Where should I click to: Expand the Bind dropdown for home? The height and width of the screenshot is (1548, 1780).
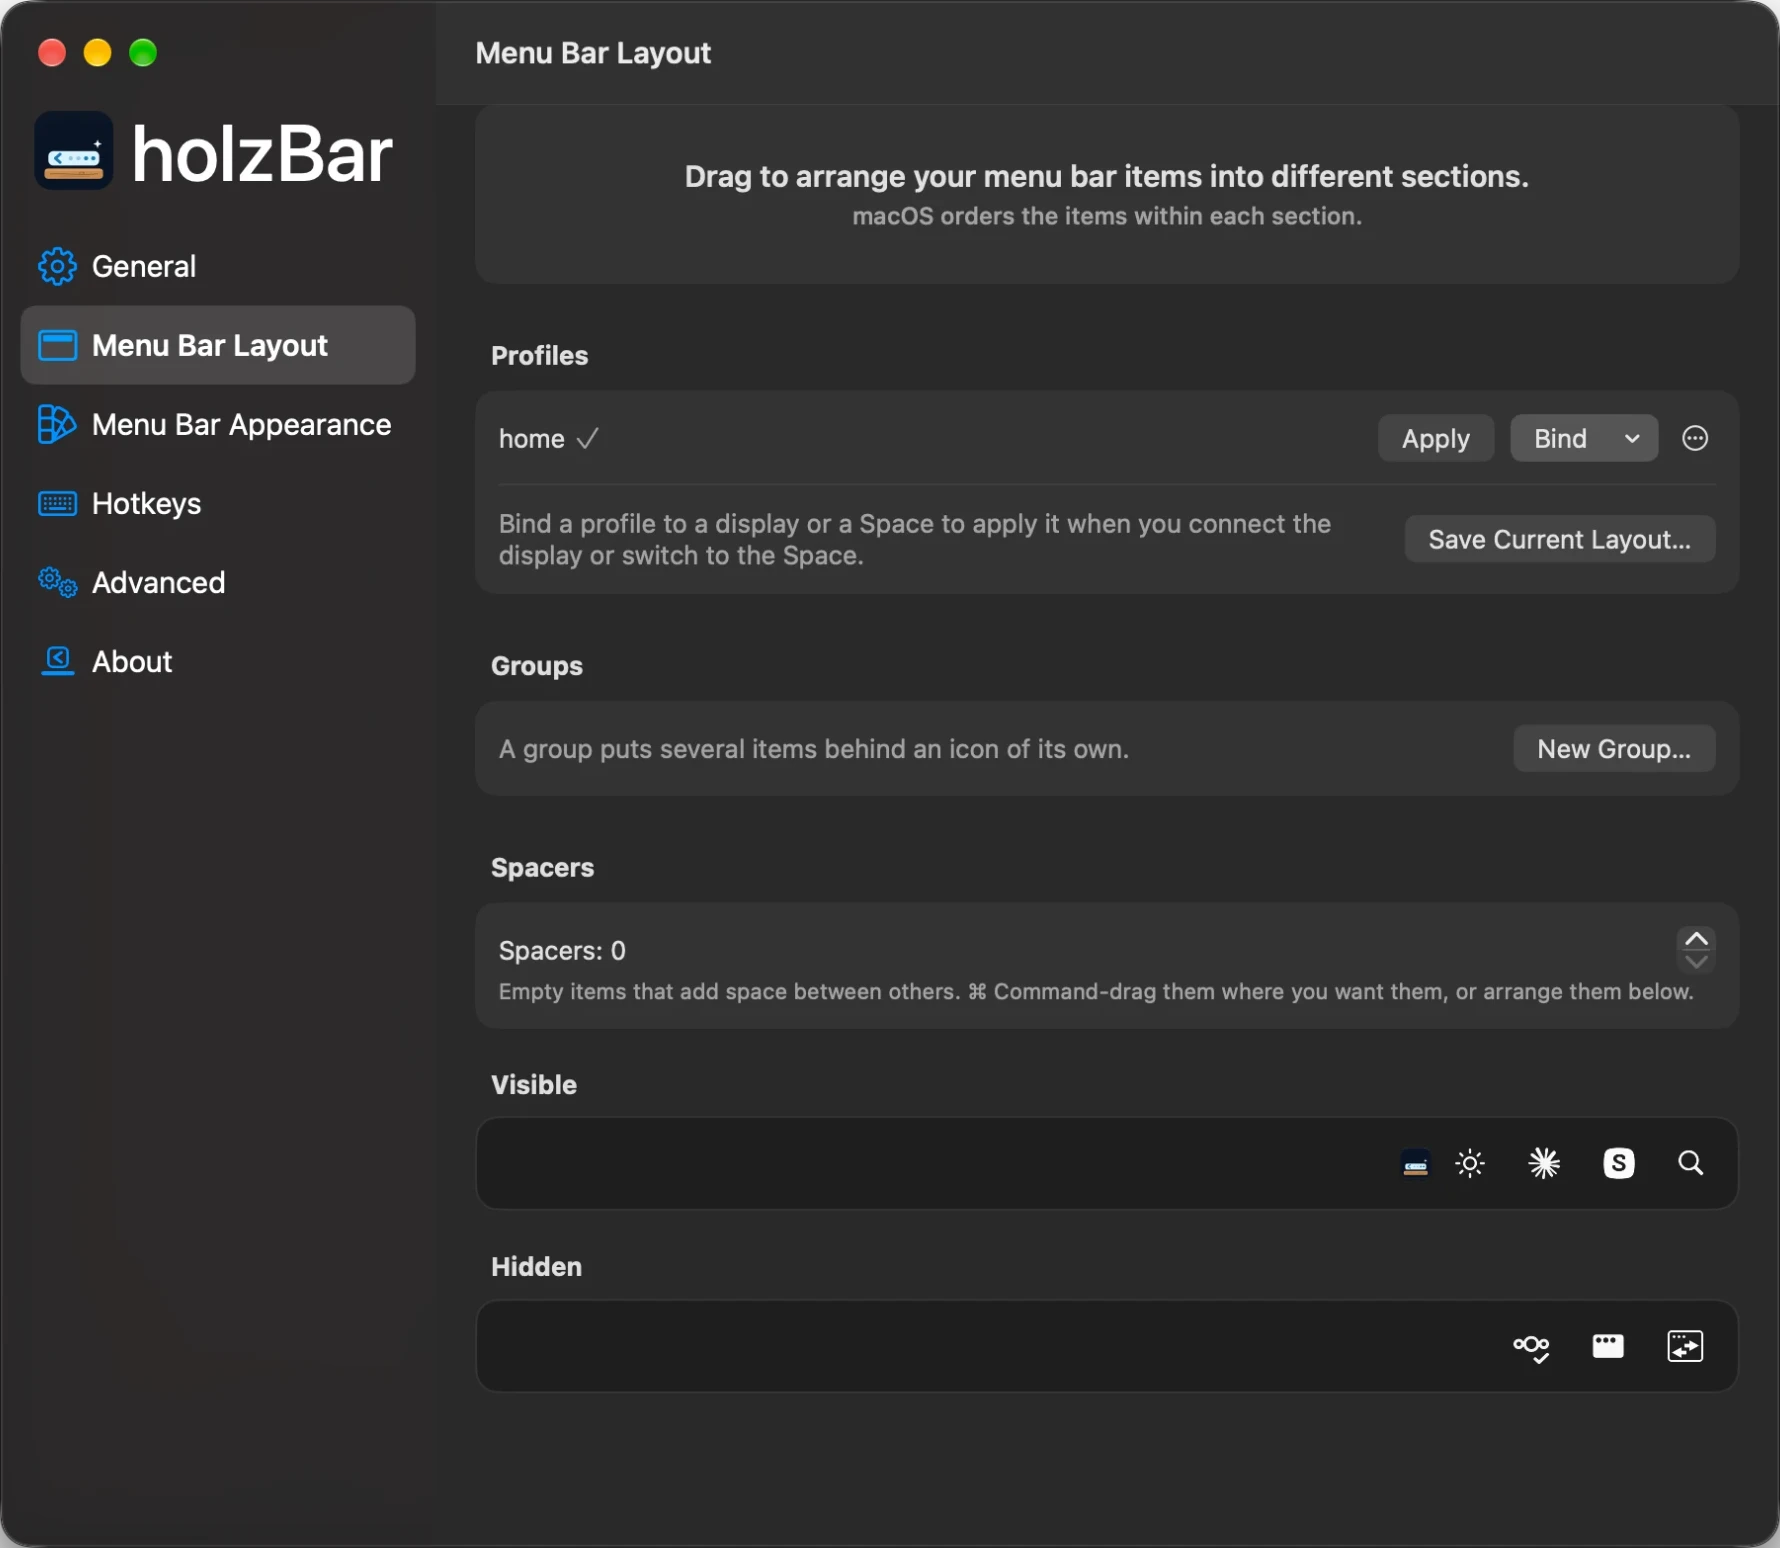coord(1584,438)
